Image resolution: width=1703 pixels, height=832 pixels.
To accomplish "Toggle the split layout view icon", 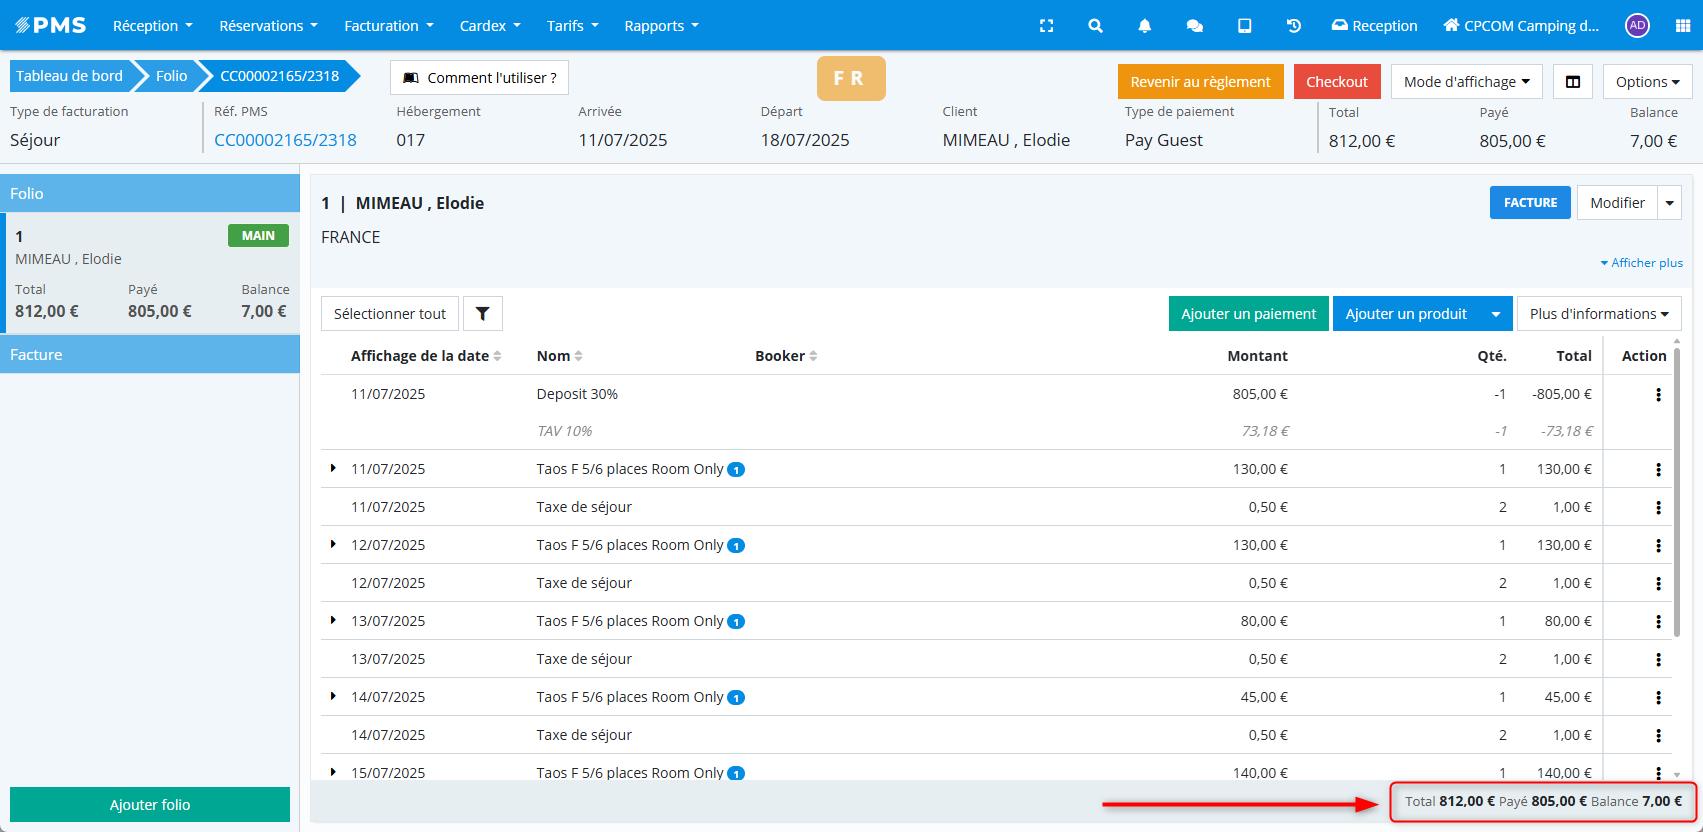I will point(1572,82).
